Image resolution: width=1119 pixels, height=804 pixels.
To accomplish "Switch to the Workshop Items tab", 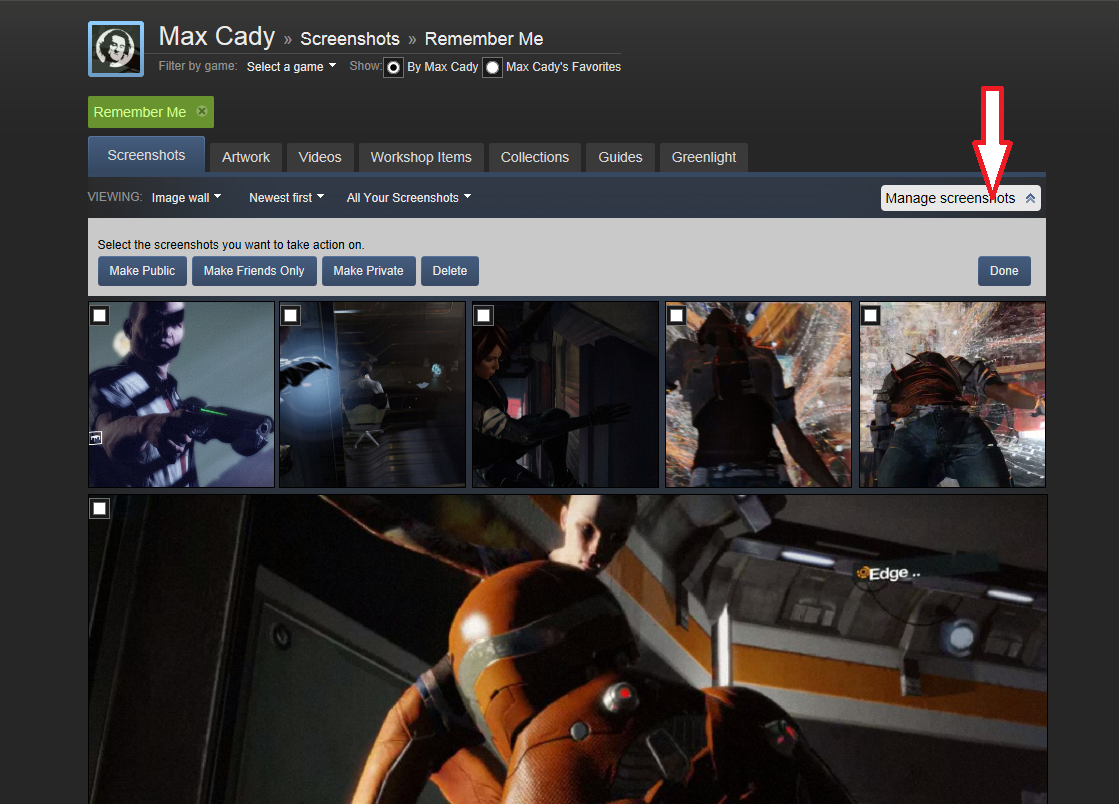I will (421, 157).
